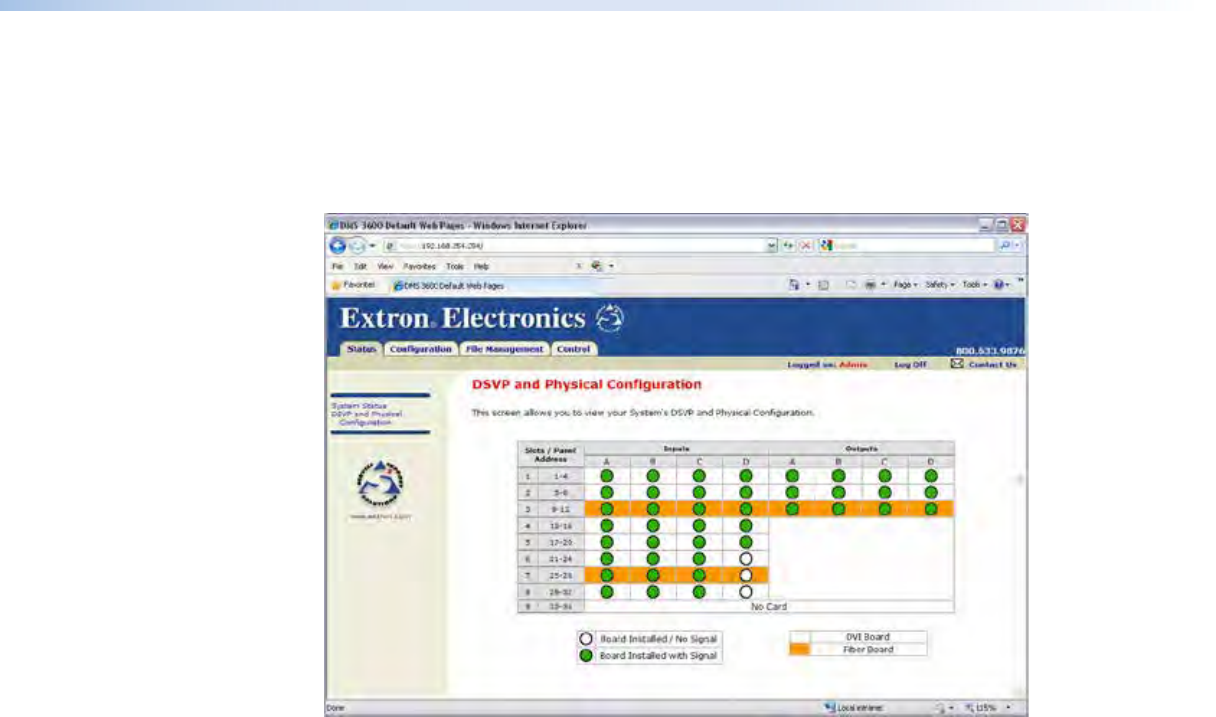The height and width of the screenshot is (717, 1216).
Task: Click slot 3 Output D signal indicator
Action: (x=931, y=509)
